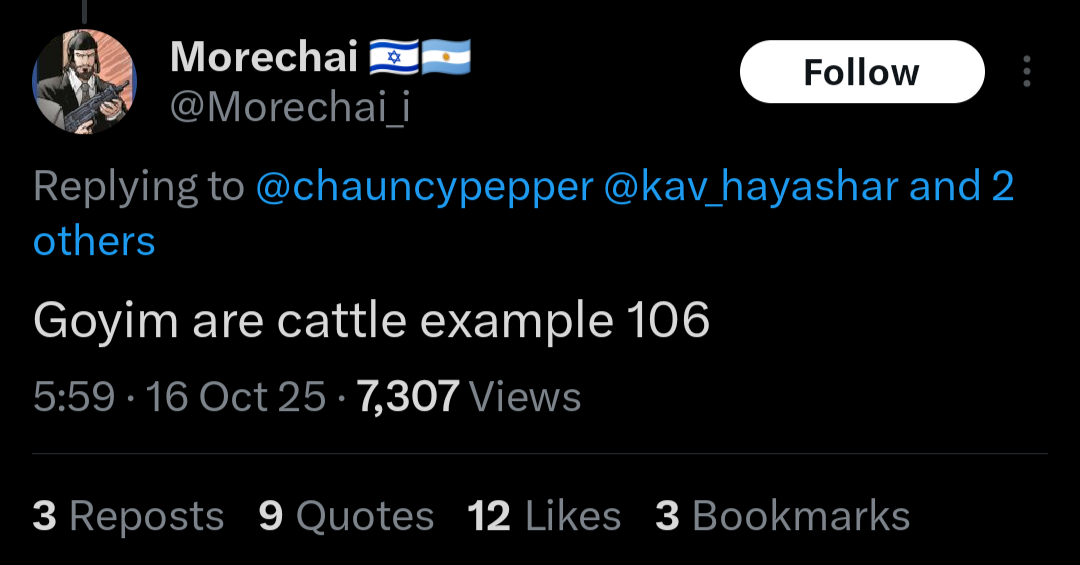Screen dimensions: 1080x565
Task: Open the three-dot more options menu
Action: (1026, 72)
